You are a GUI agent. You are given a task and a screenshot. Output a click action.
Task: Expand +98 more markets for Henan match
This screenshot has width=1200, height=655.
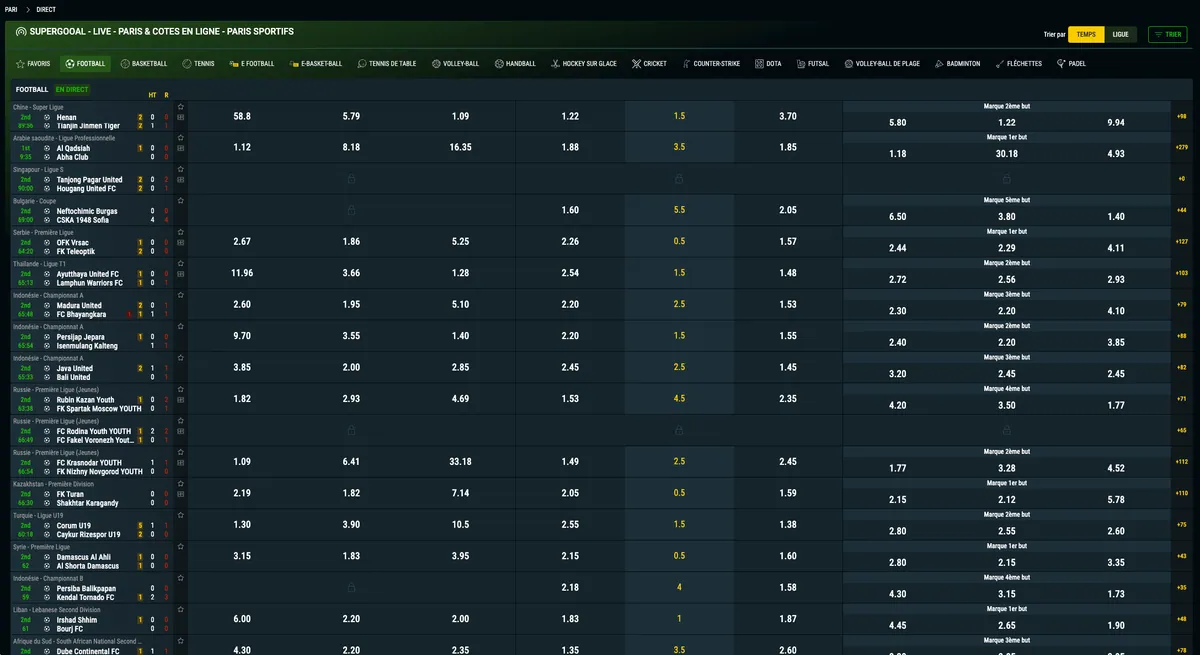(1182, 116)
